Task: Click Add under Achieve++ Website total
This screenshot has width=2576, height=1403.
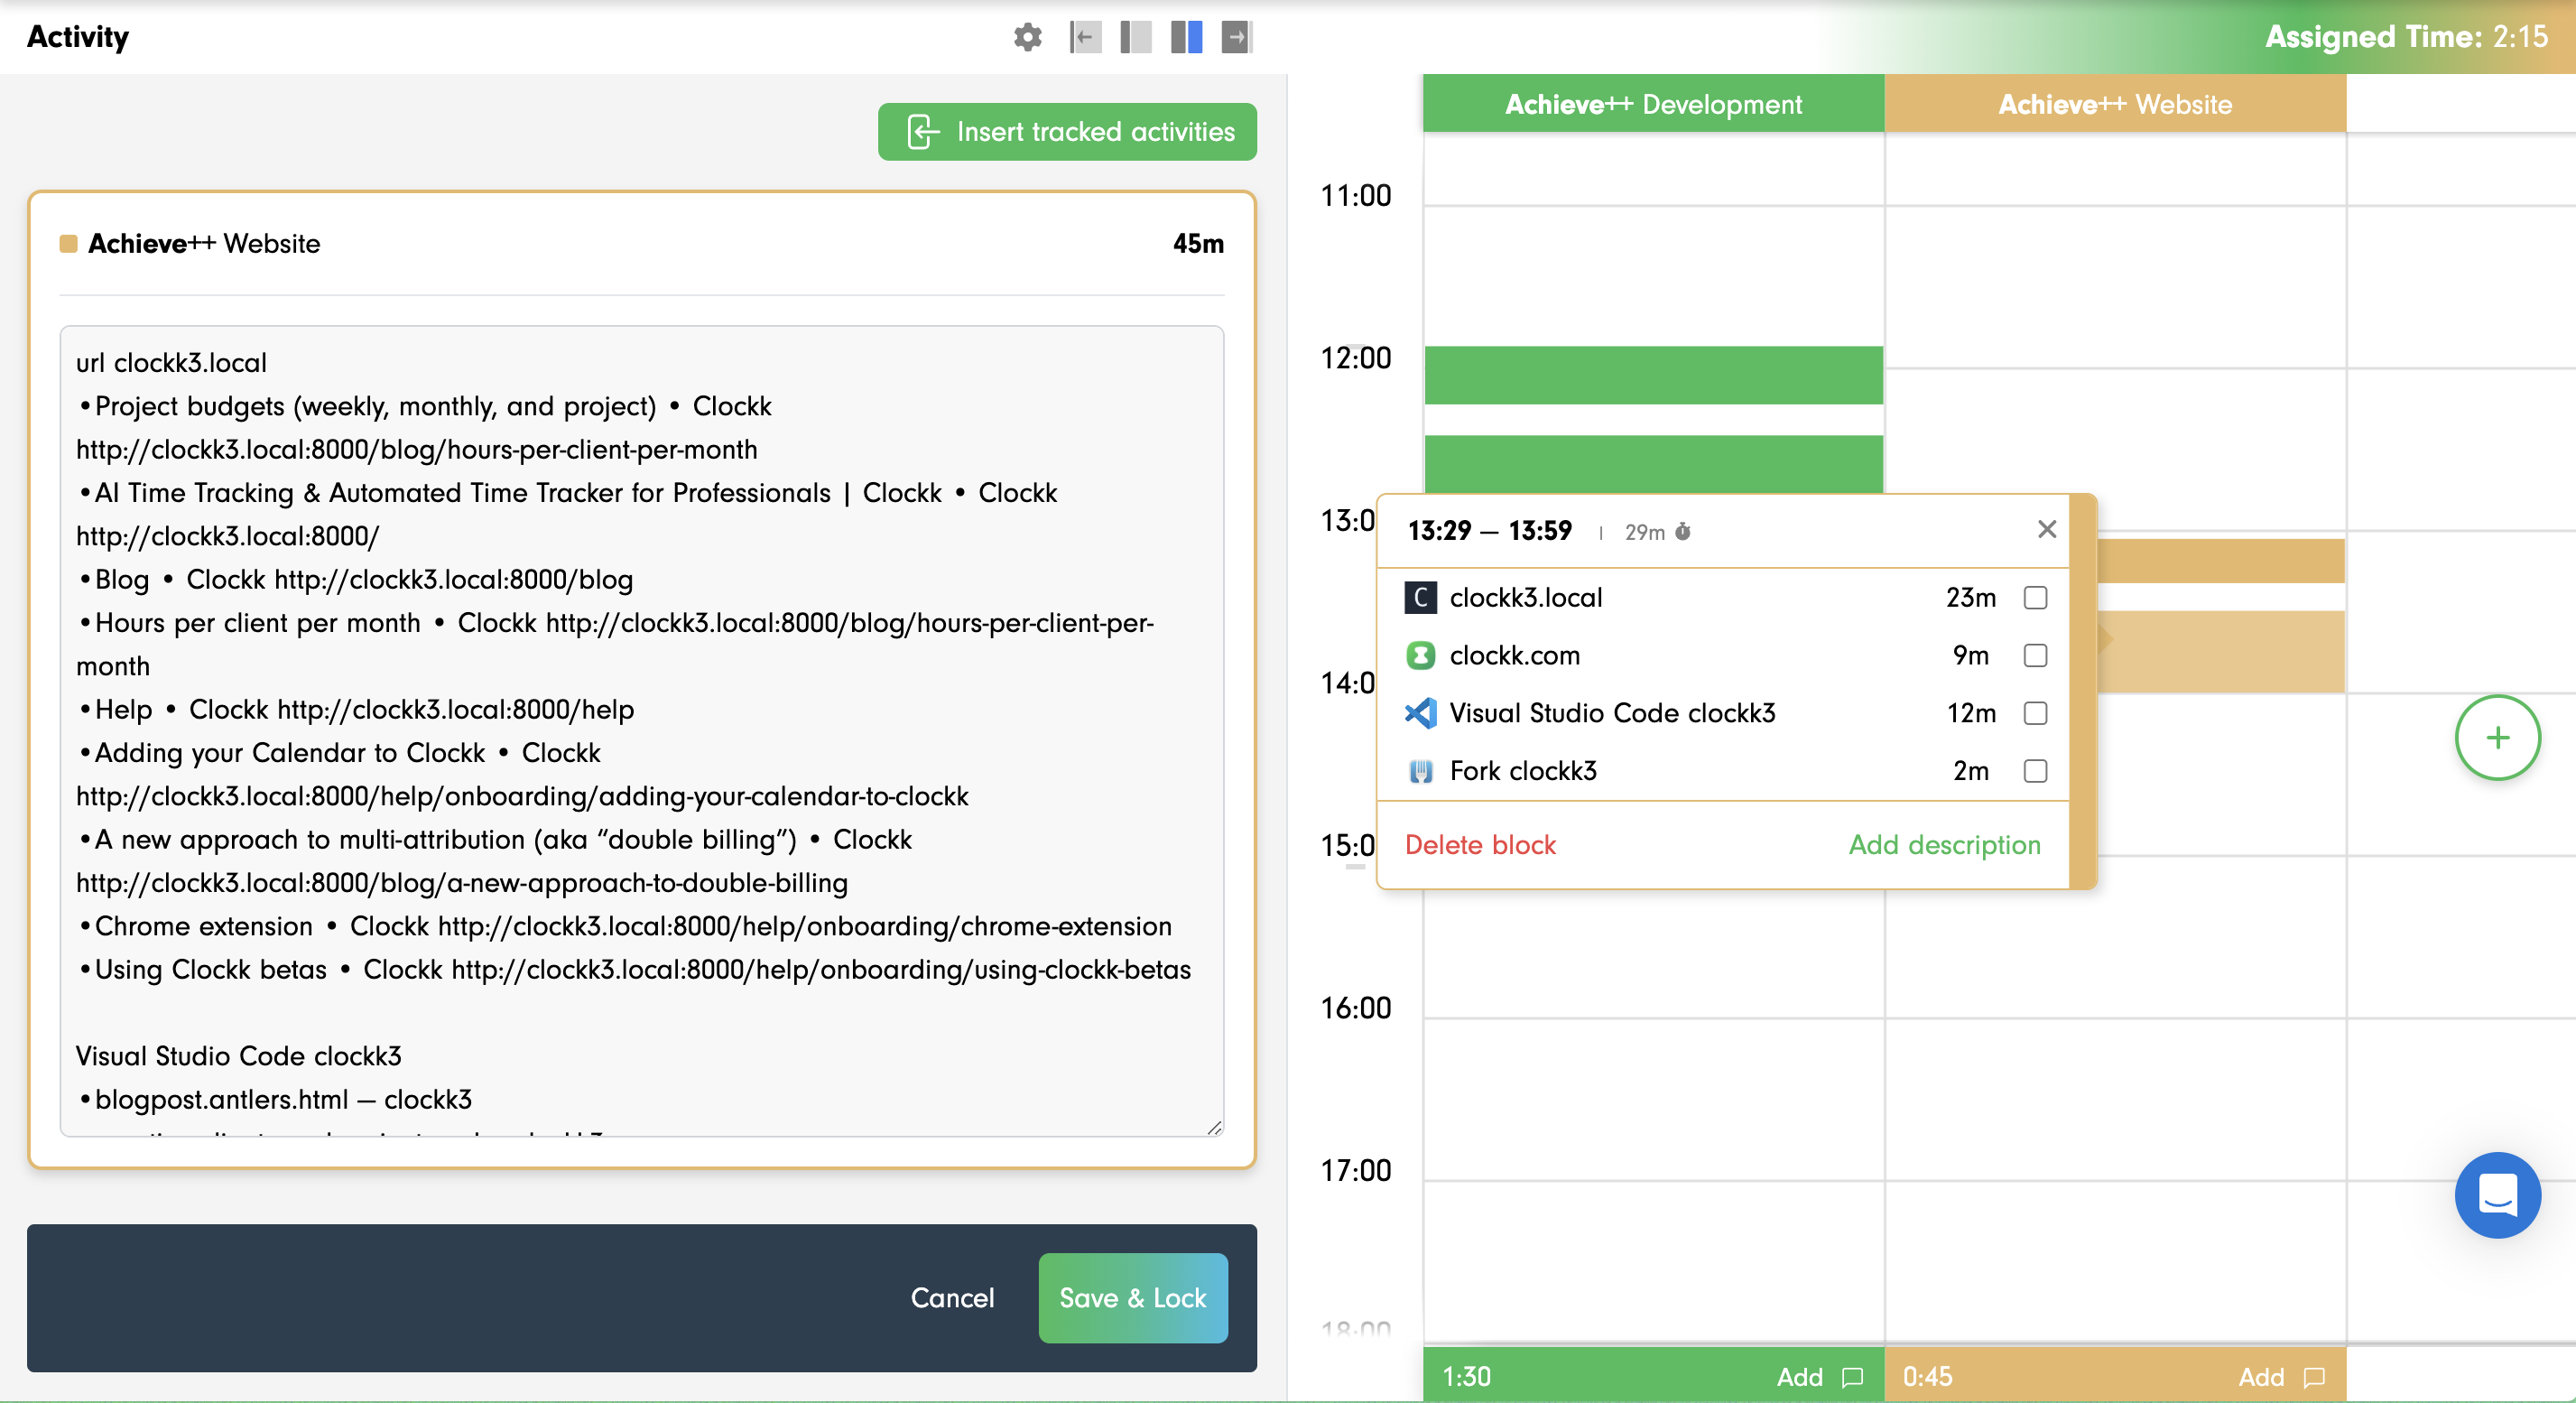Action: 2261,1377
